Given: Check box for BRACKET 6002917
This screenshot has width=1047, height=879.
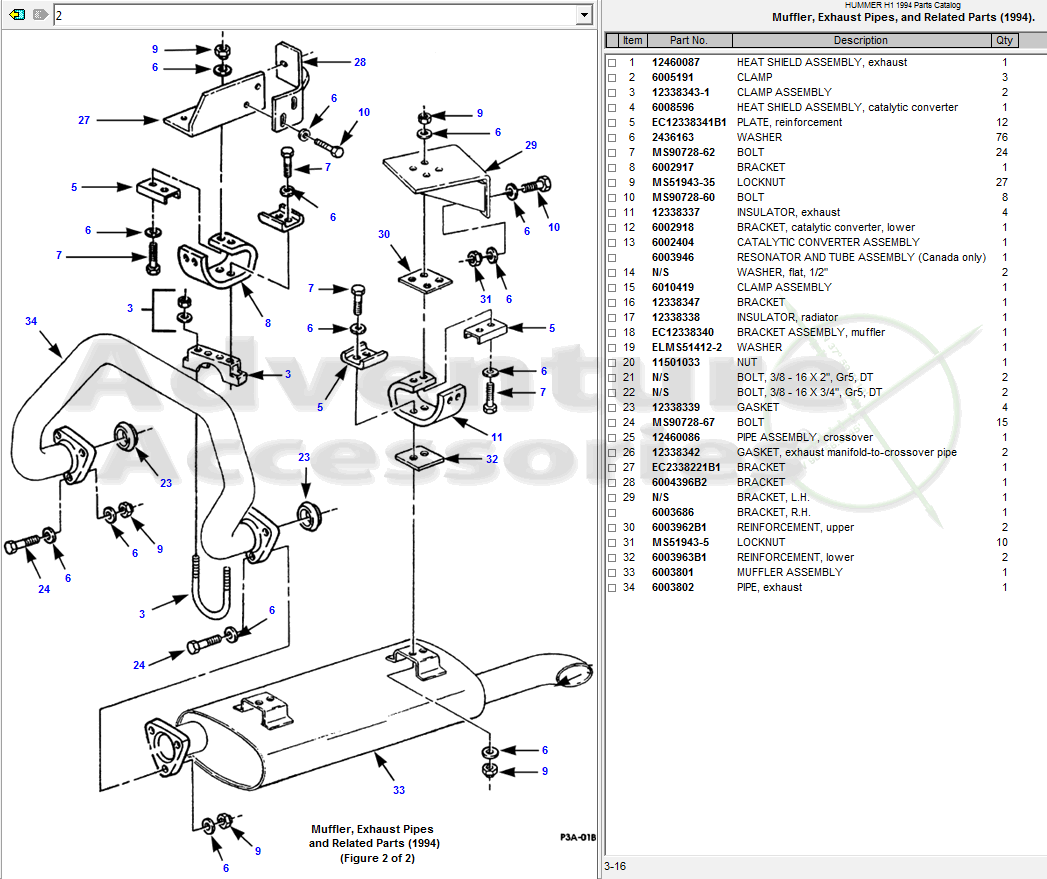Looking at the screenshot, I should pyautogui.click(x=612, y=168).
